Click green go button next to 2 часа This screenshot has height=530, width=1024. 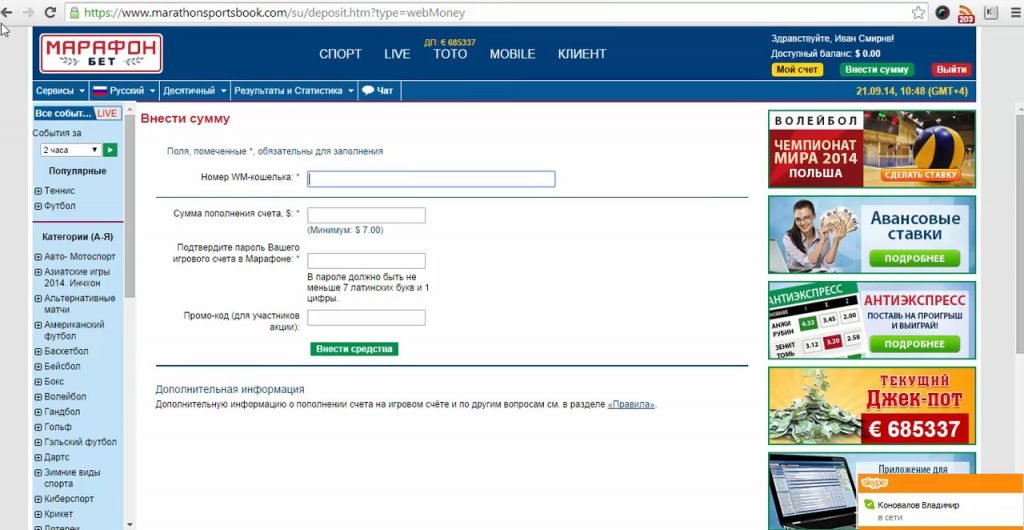[x=110, y=150]
